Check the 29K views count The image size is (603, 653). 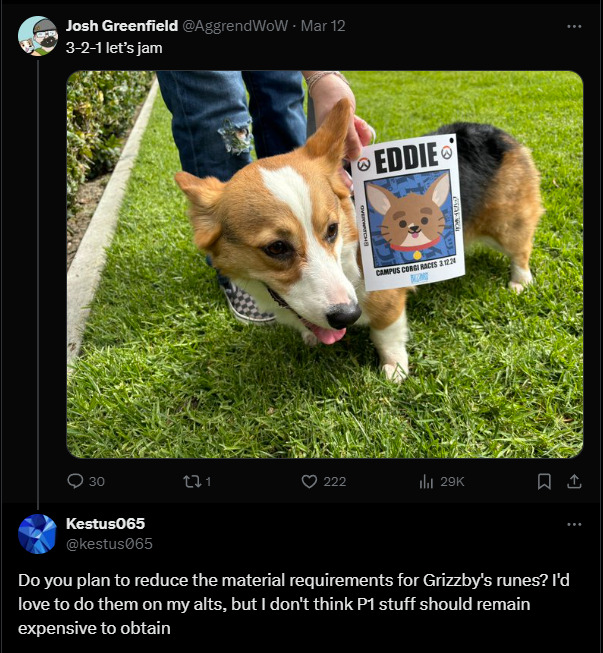[x=452, y=482]
